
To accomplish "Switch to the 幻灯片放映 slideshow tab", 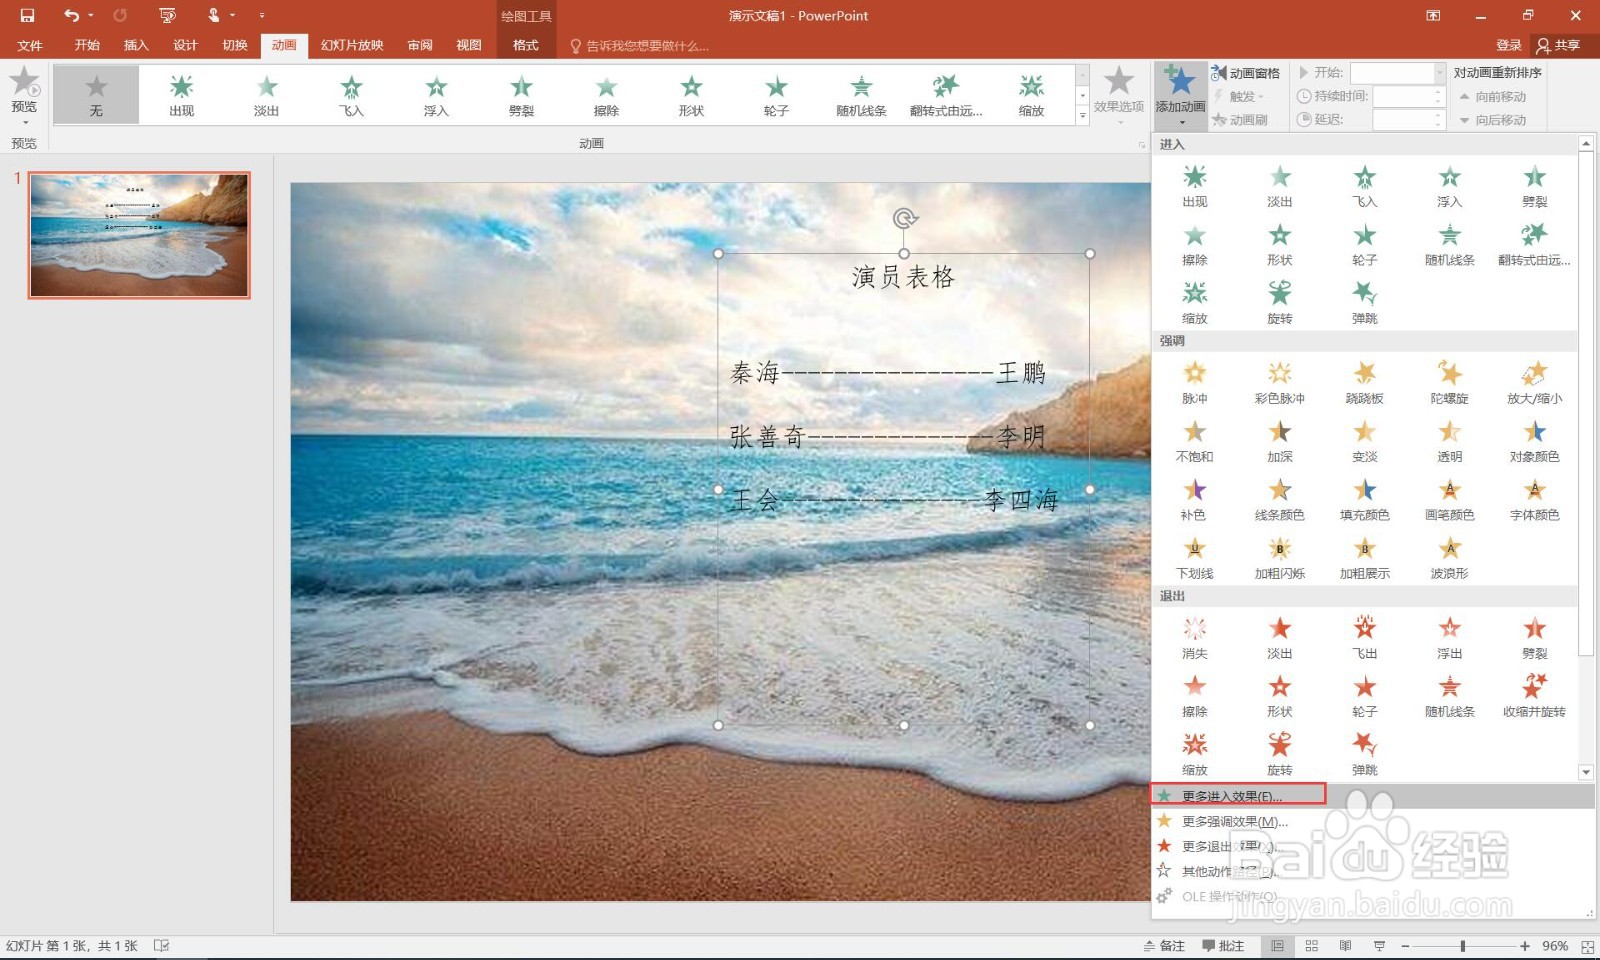I will pos(352,45).
